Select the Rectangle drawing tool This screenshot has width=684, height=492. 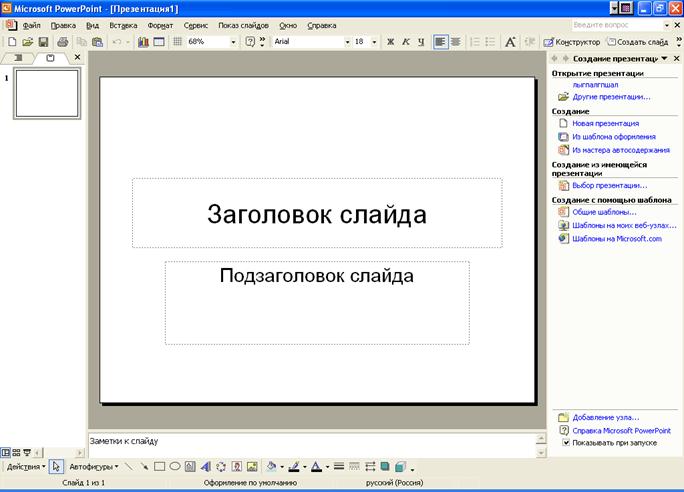click(160, 466)
